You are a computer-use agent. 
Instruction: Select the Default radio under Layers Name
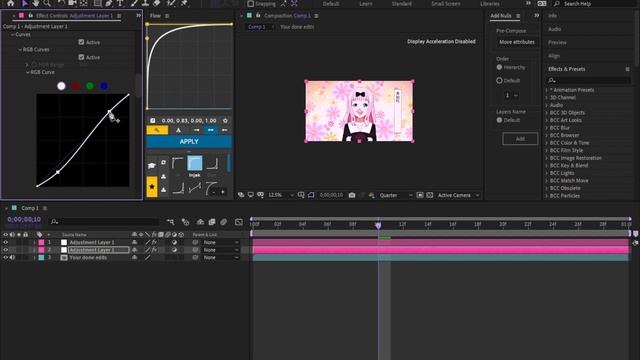tap(499, 120)
